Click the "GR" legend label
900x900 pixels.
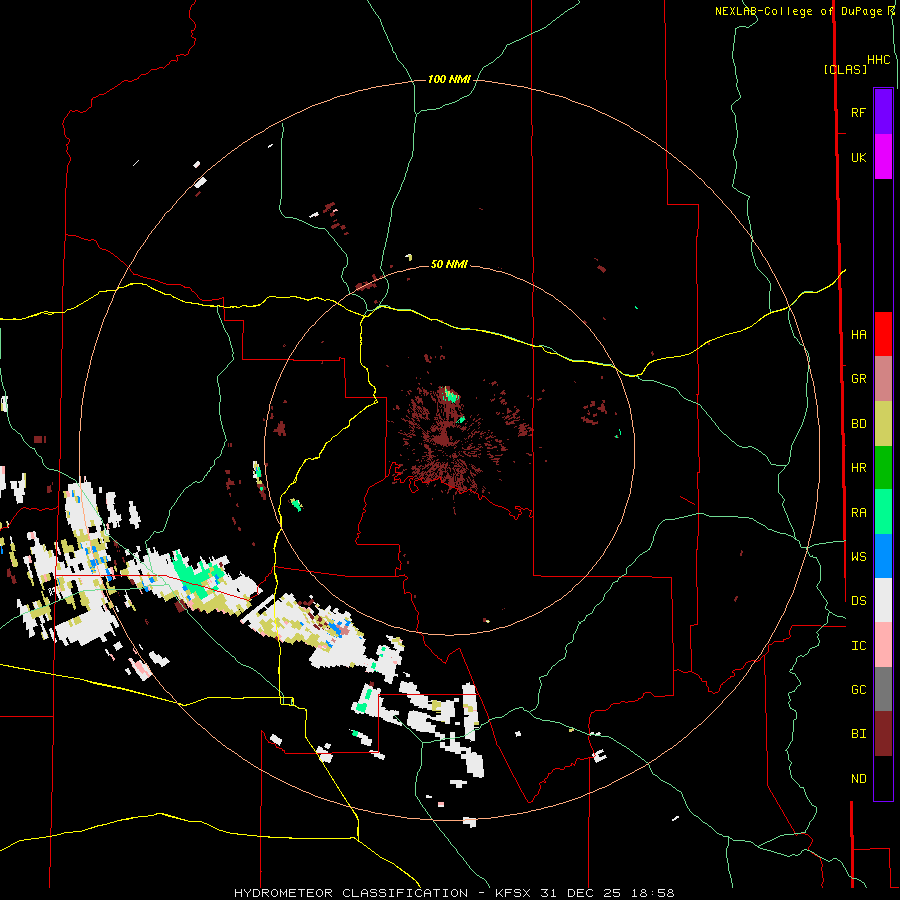pos(858,379)
